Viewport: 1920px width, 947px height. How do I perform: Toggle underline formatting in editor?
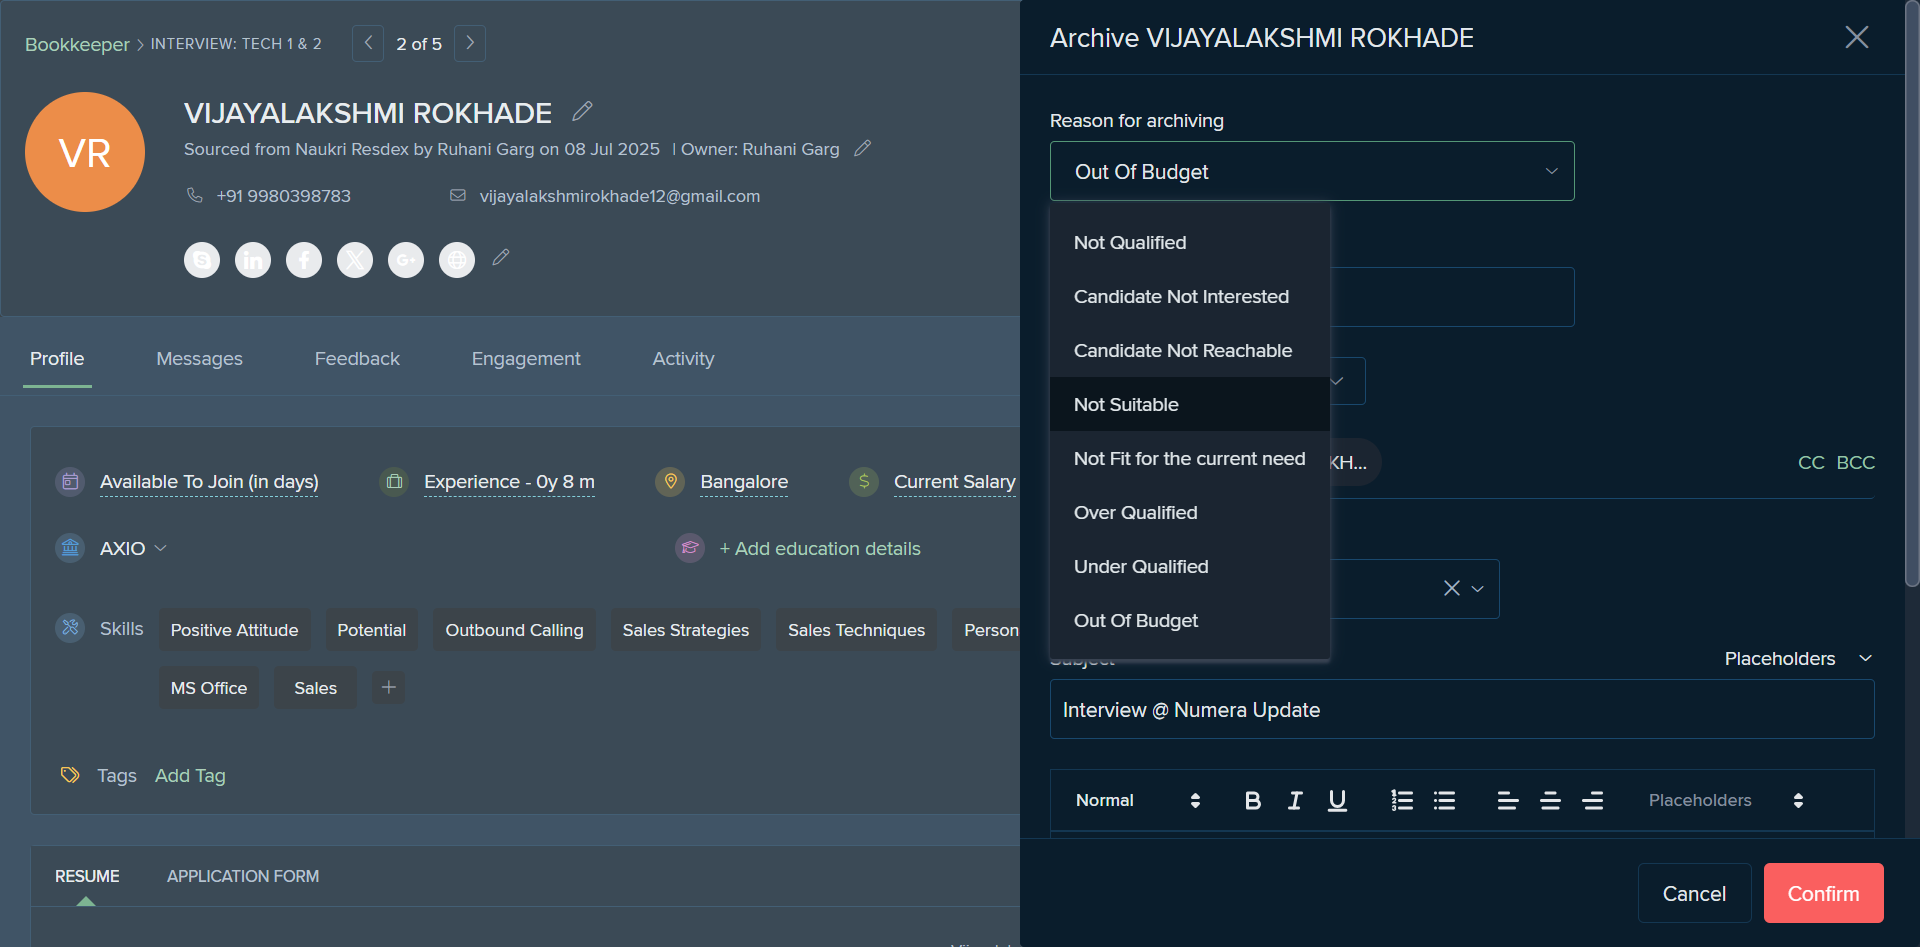pyautogui.click(x=1337, y=800)
